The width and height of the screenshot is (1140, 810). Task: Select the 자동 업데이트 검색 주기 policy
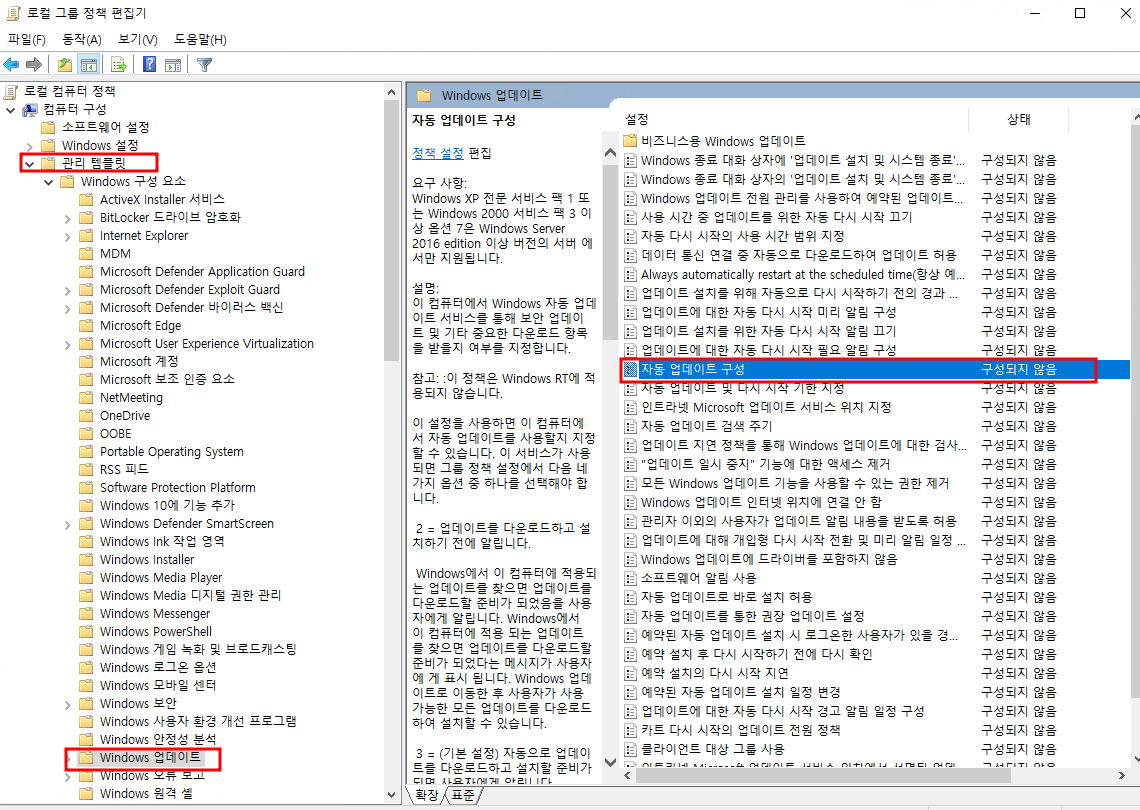click(x=706, y=426)
